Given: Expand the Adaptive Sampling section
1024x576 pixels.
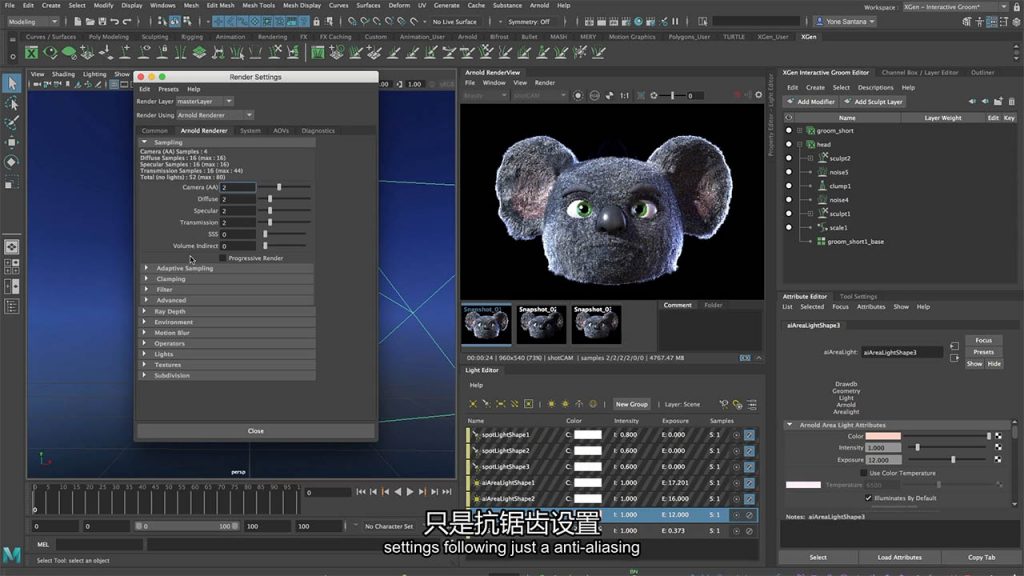Looking at the screenshot, I should pyautogui.click(x=146, y=268).
